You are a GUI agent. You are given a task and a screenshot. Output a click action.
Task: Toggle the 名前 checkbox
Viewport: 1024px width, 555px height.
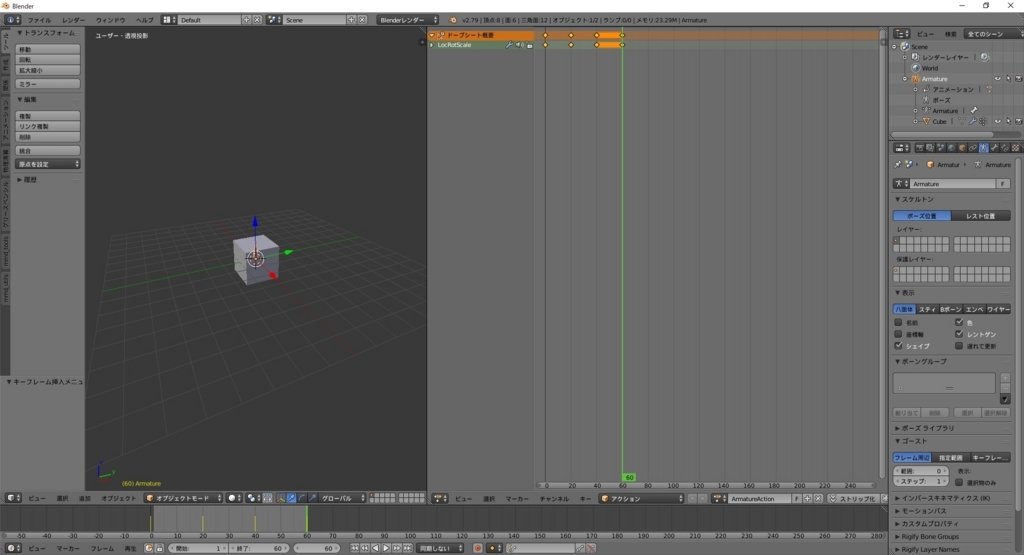[x=898, y=323]
